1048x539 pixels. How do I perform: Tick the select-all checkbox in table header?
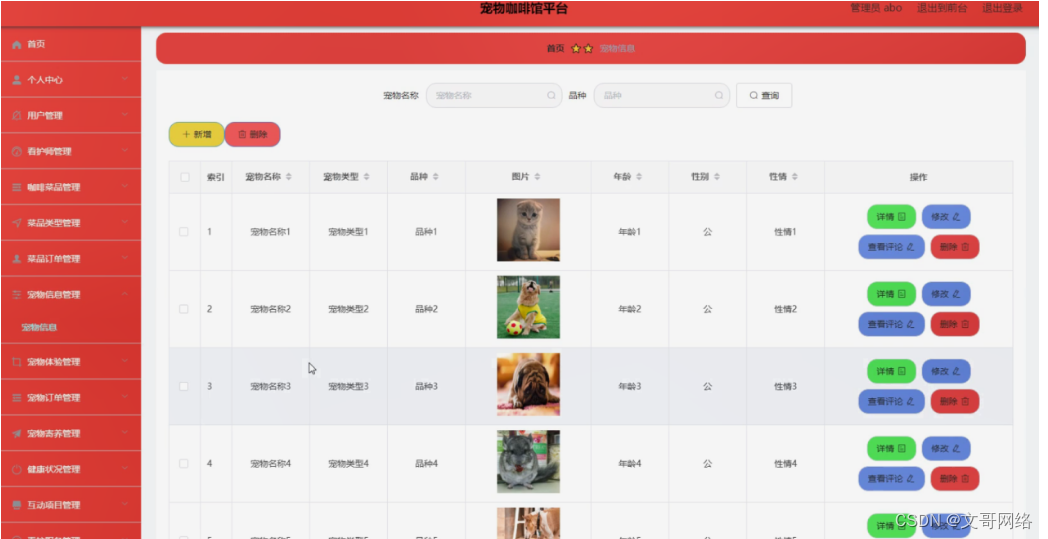click(184, 177)
